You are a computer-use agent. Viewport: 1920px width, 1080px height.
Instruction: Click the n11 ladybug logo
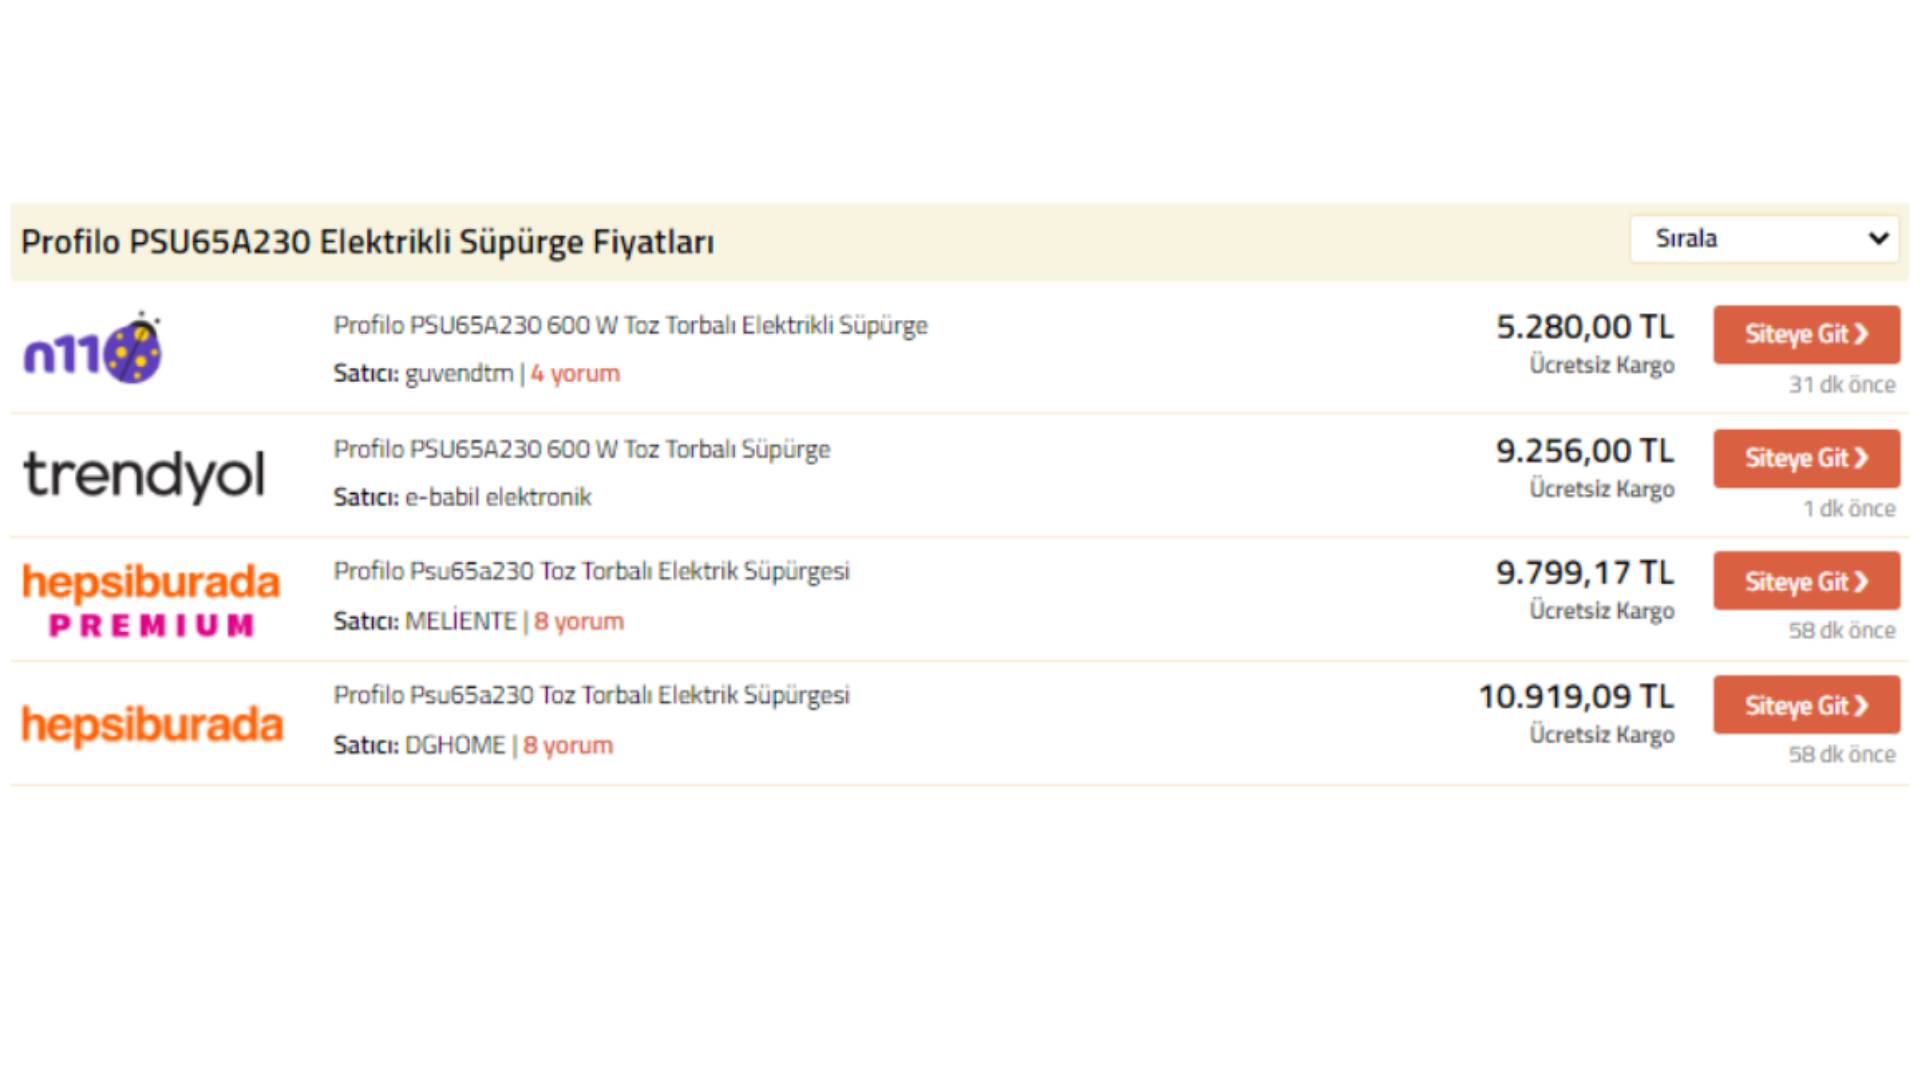(x=93, y=350)
